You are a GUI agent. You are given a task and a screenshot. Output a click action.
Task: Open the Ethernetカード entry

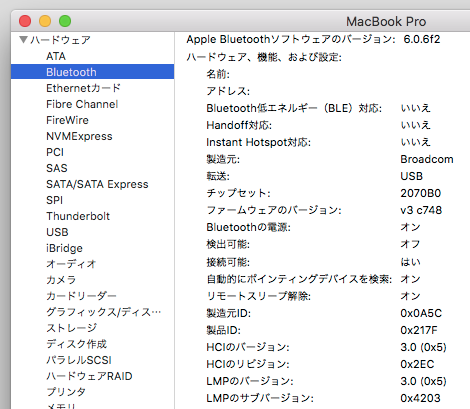[83, 88]
